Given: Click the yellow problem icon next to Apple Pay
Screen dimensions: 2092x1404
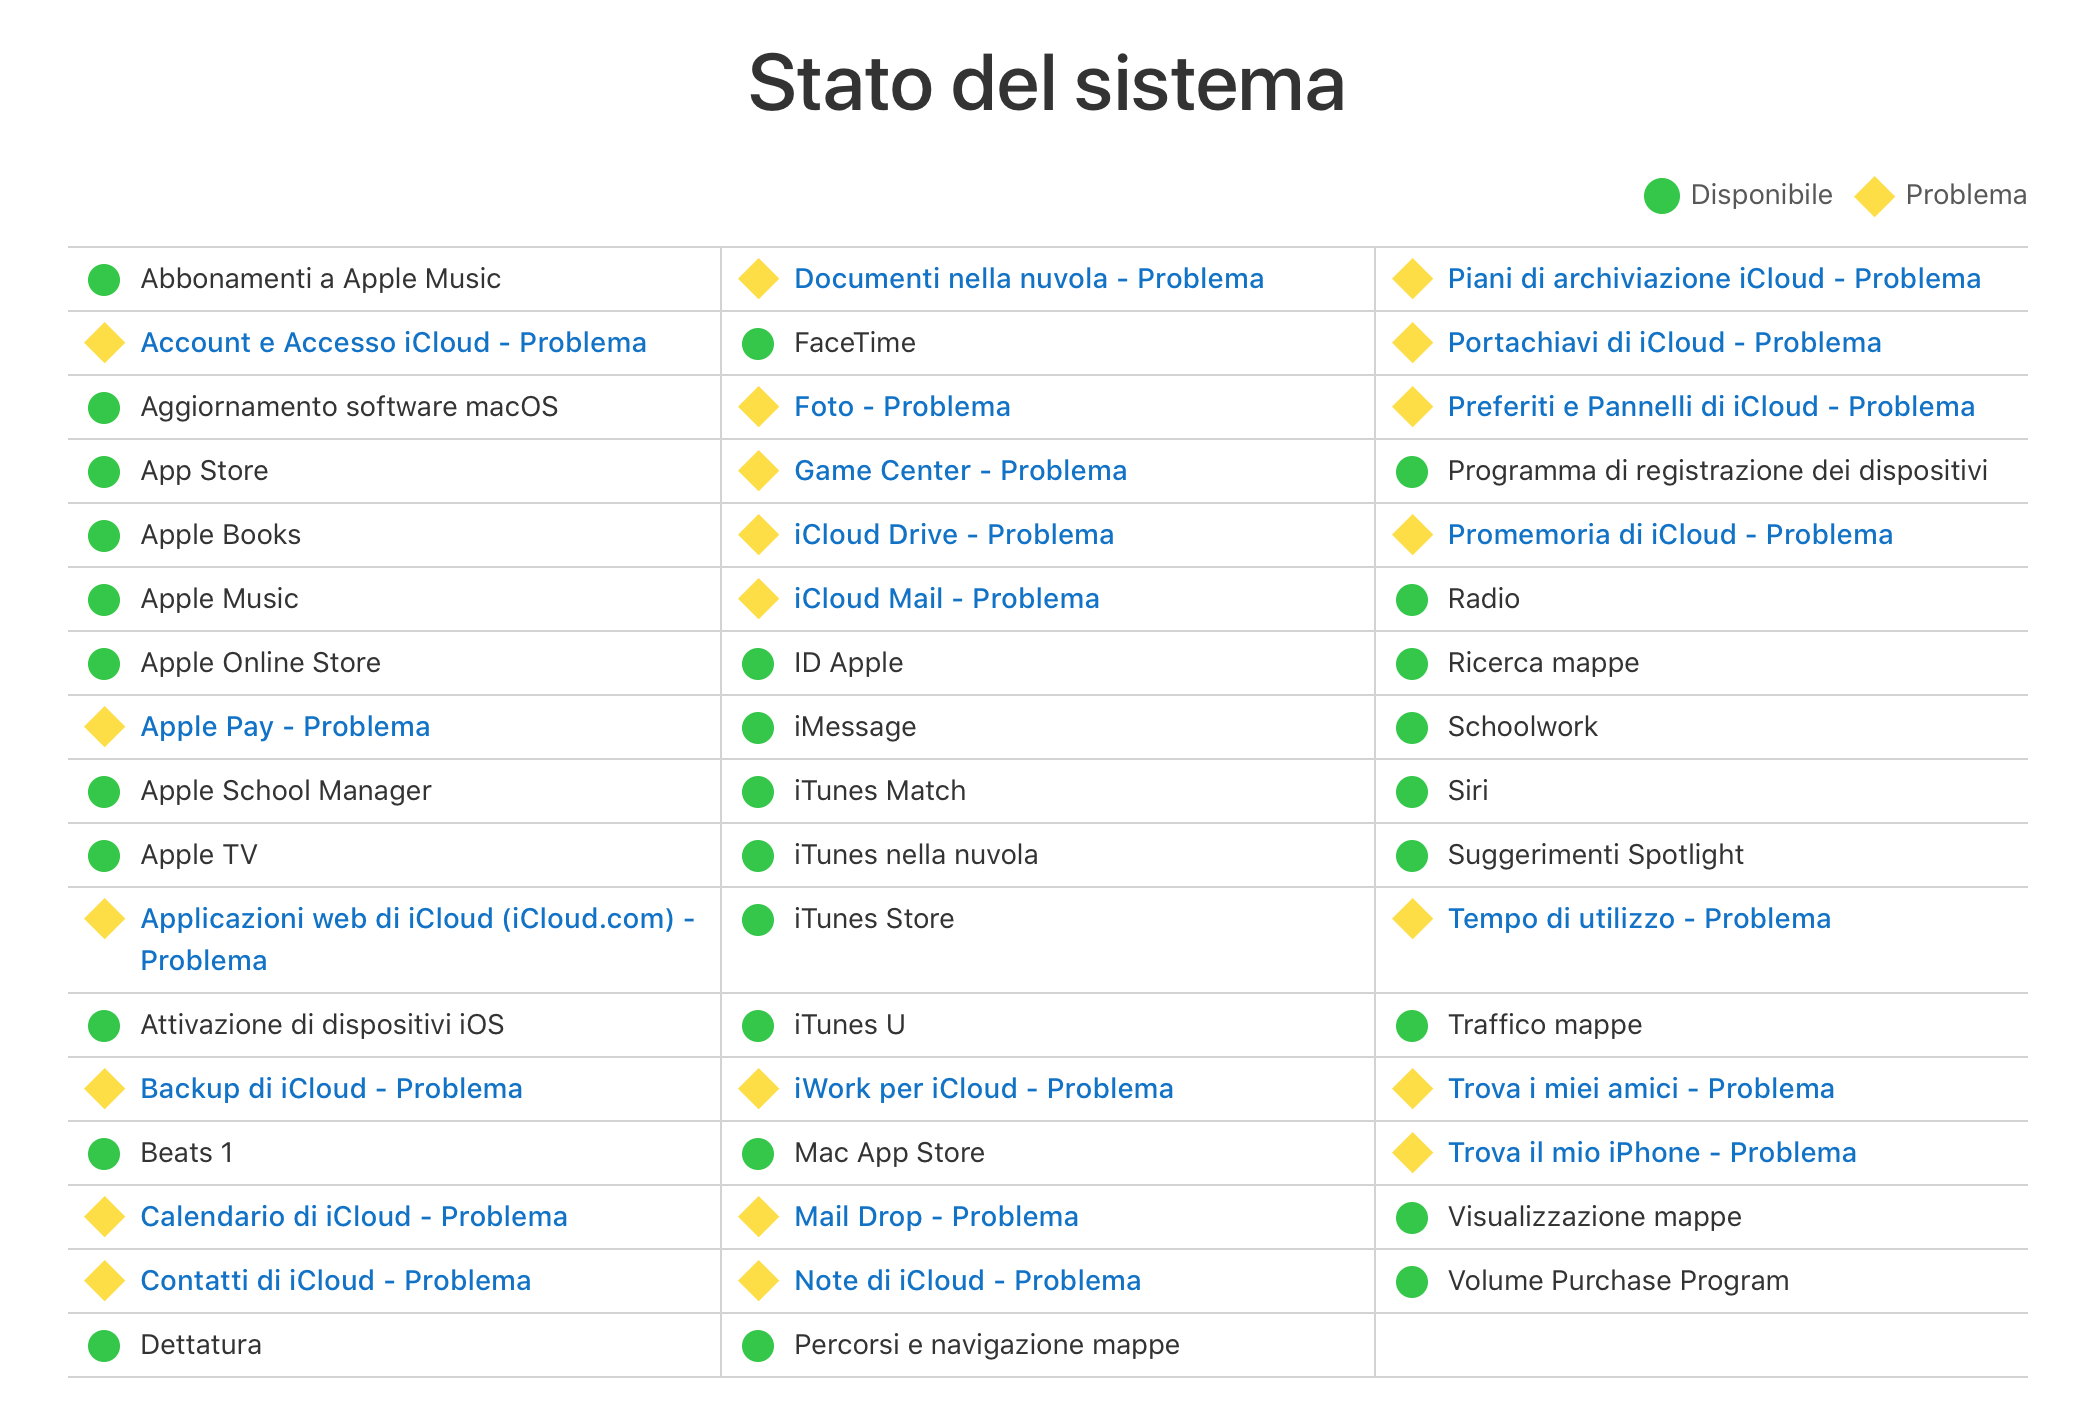Looking at the screenshot, I should [104, 726].
